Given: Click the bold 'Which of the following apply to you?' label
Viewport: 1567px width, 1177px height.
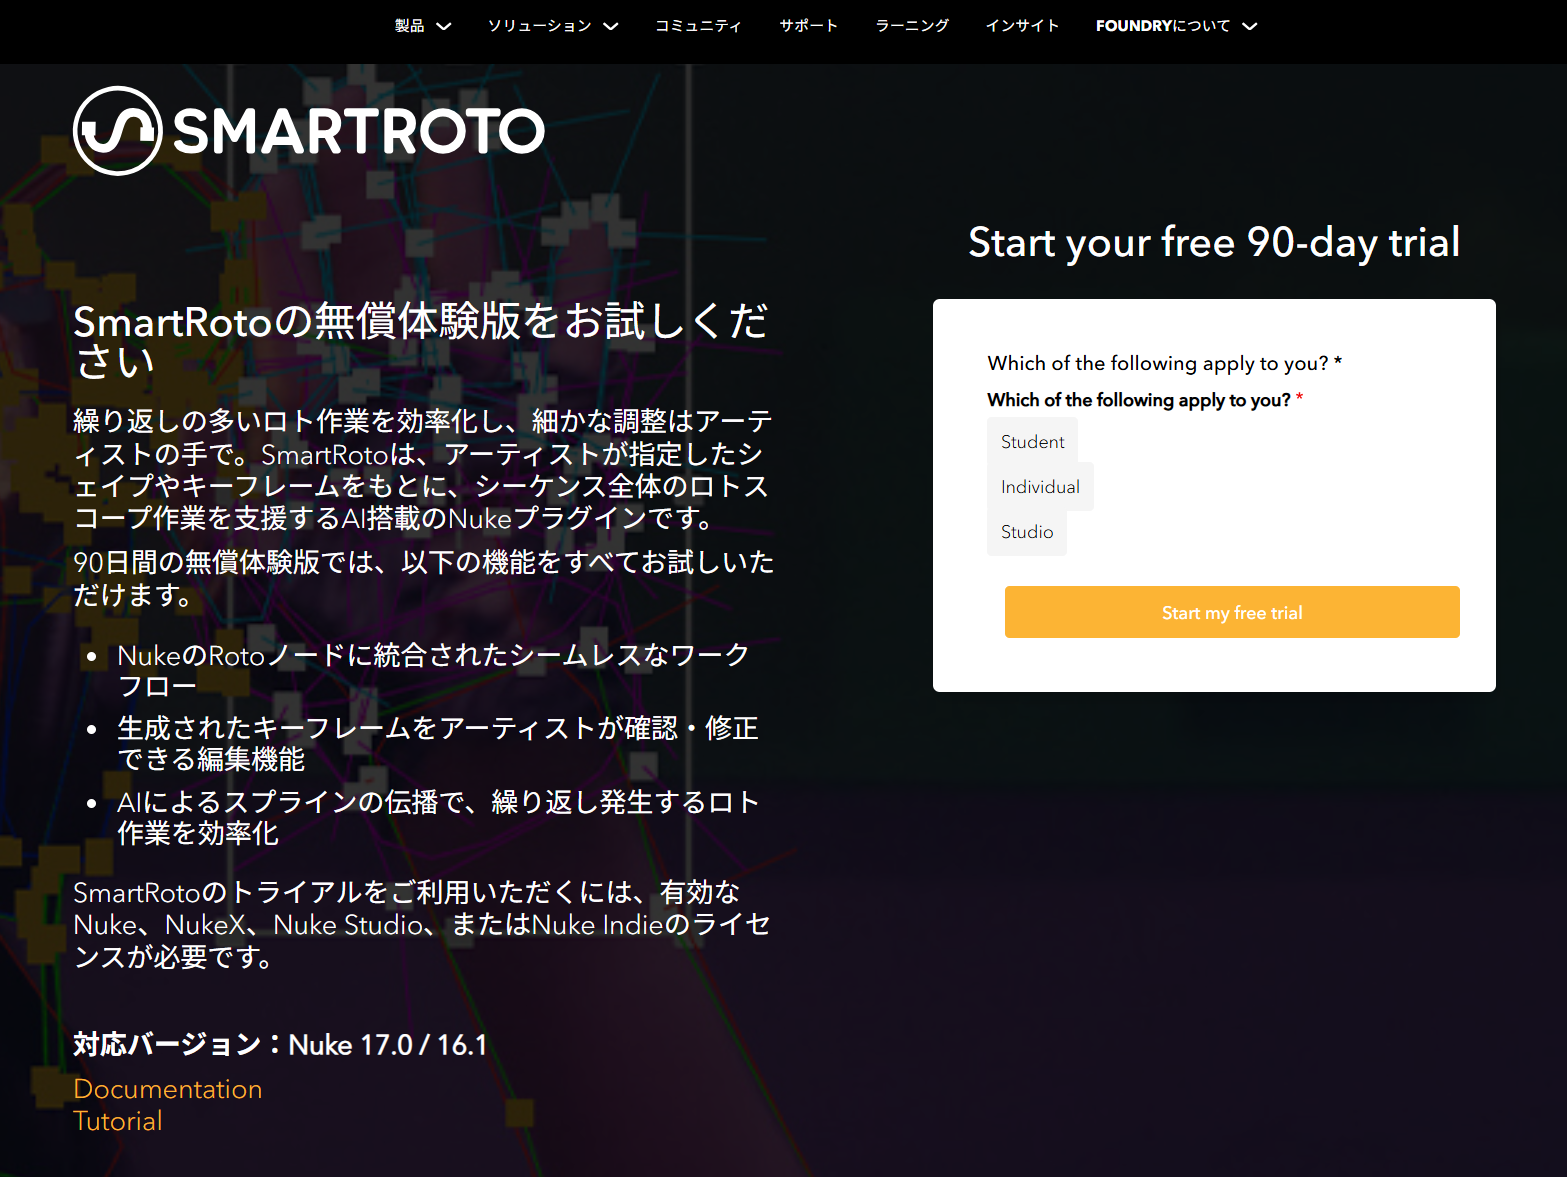Looking at the screenshot, I should (x=1139, y=400).
